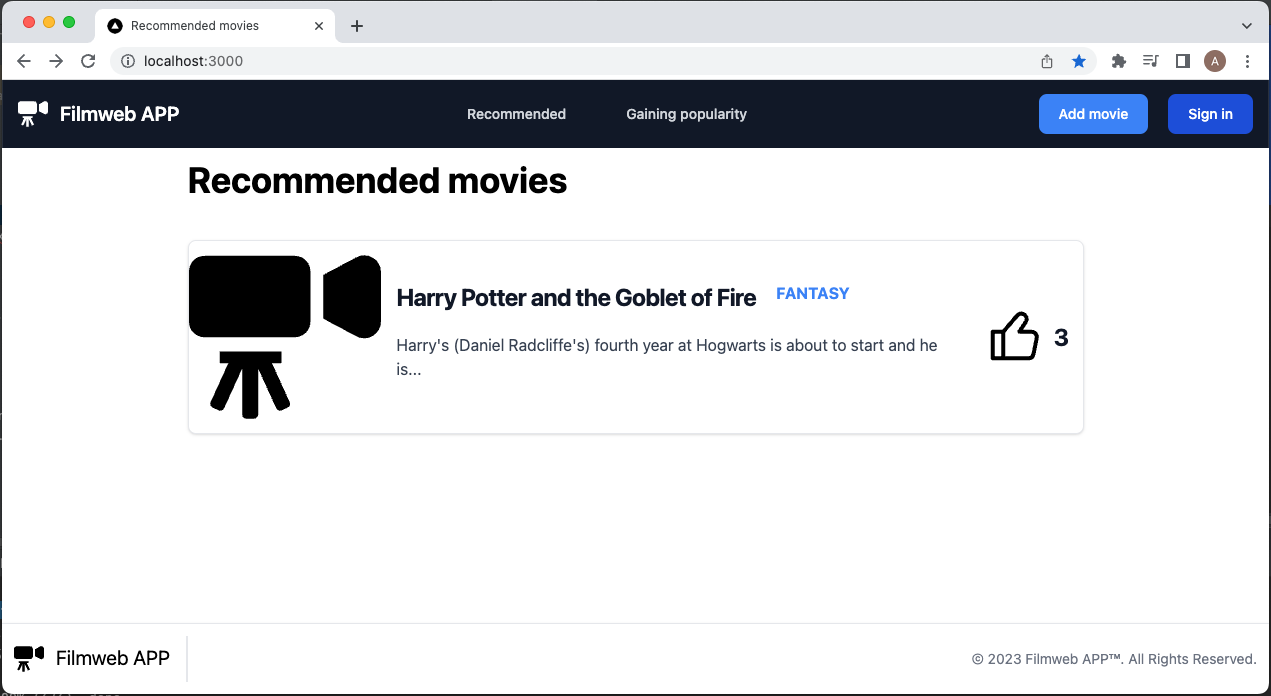Click the footer Filmweb APP text
This screenshot has height=696, width=1271.
coord(113,658)
